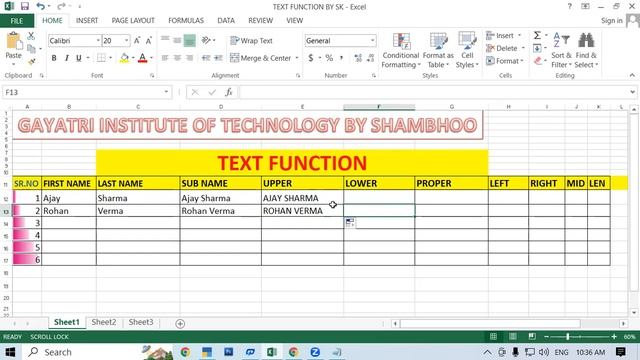Click the Find & Select binoculars icon
The width and height of the screenshot is (640, 360).
(x=586, y=40)
